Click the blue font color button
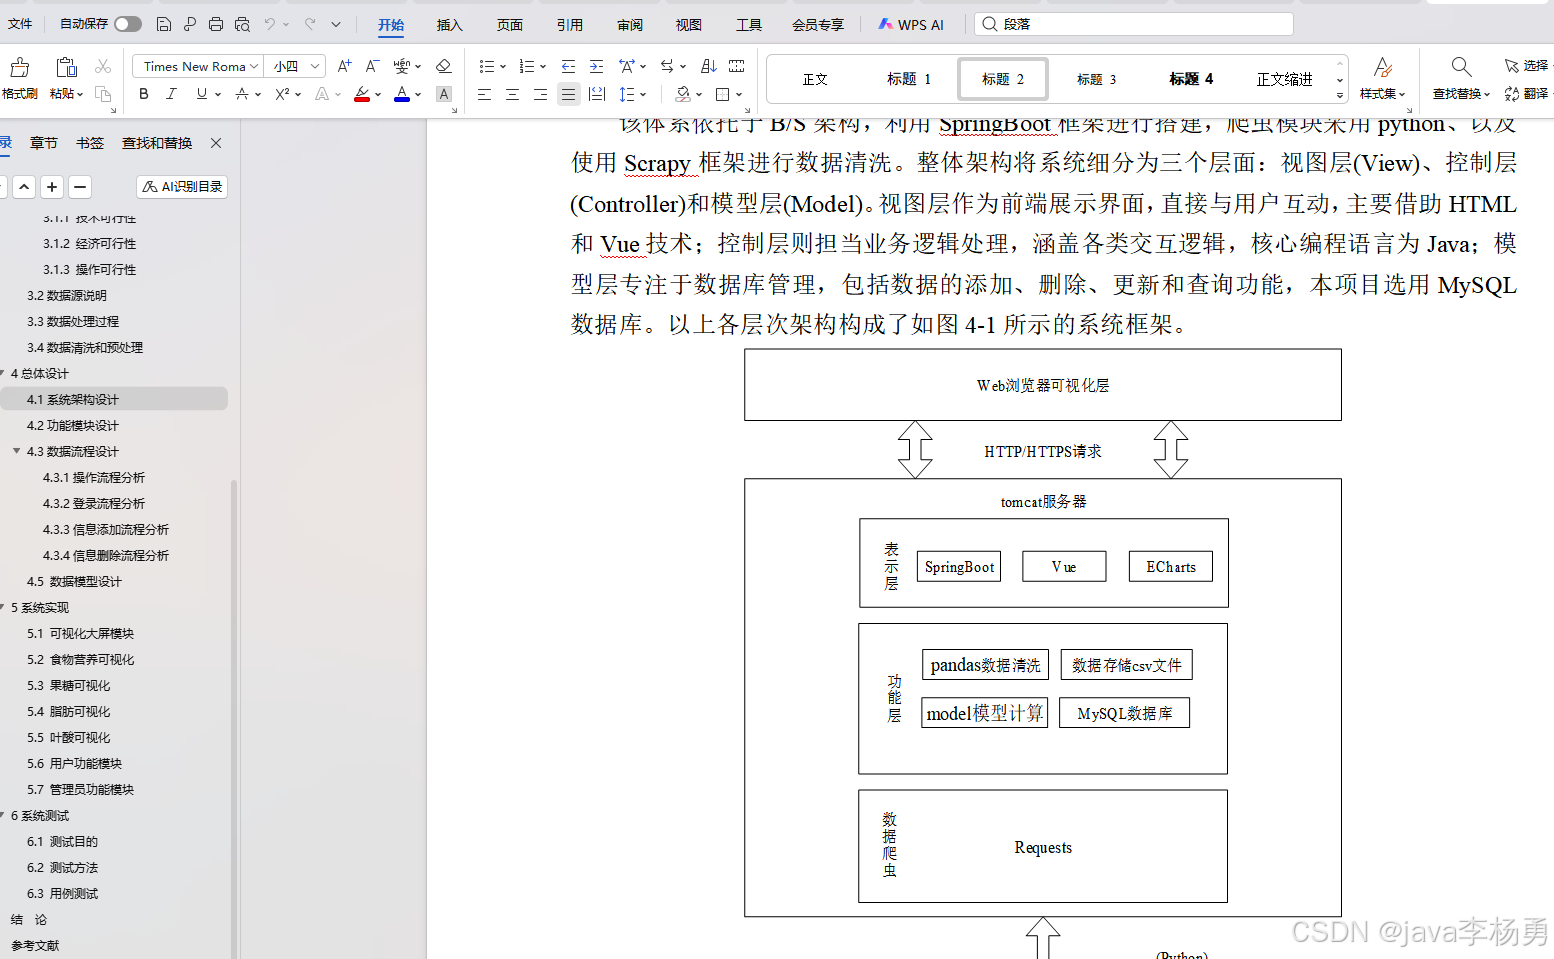 [402, 94]
